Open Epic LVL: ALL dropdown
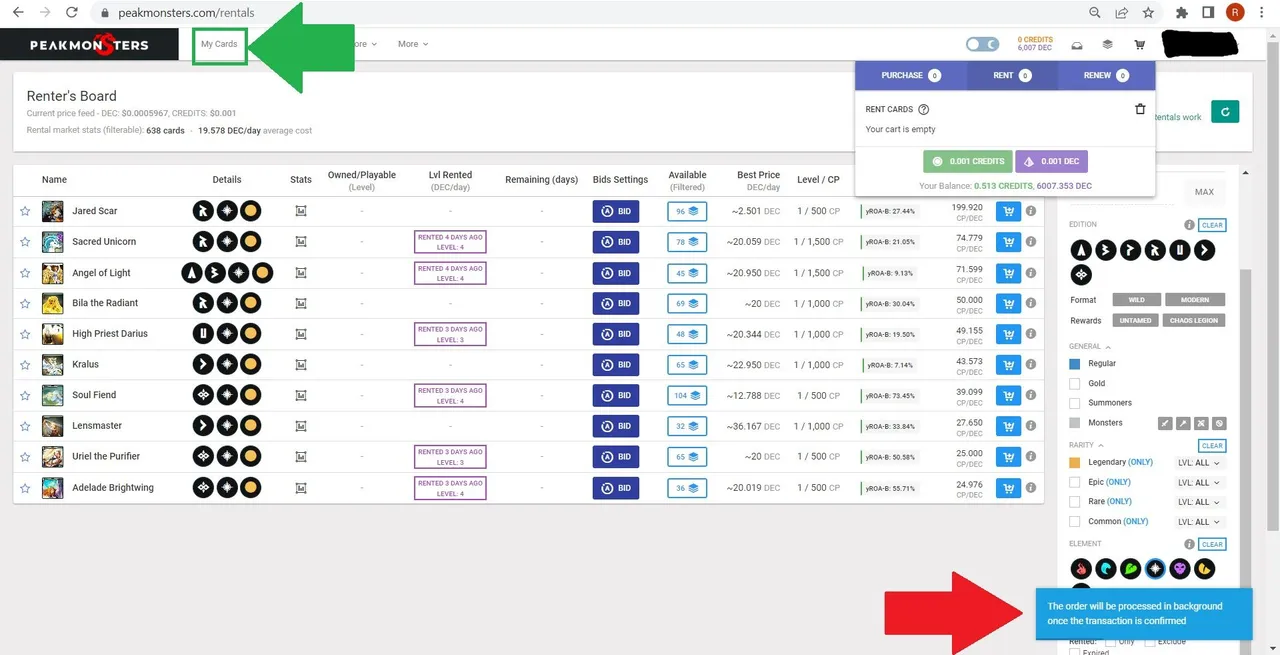Image resolution: width=1280 pixels, height=655 pixels. pos(1199,482)
